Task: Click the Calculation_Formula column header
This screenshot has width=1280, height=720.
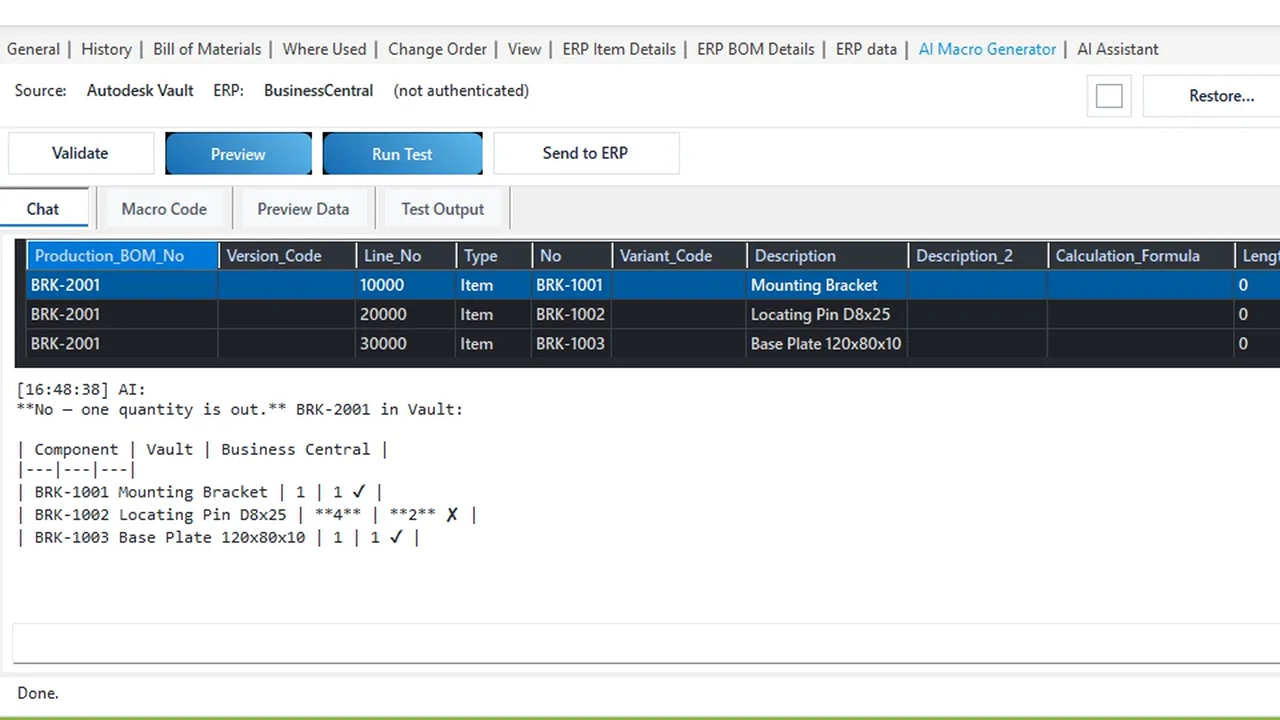Action: (x=1141, y=256)
